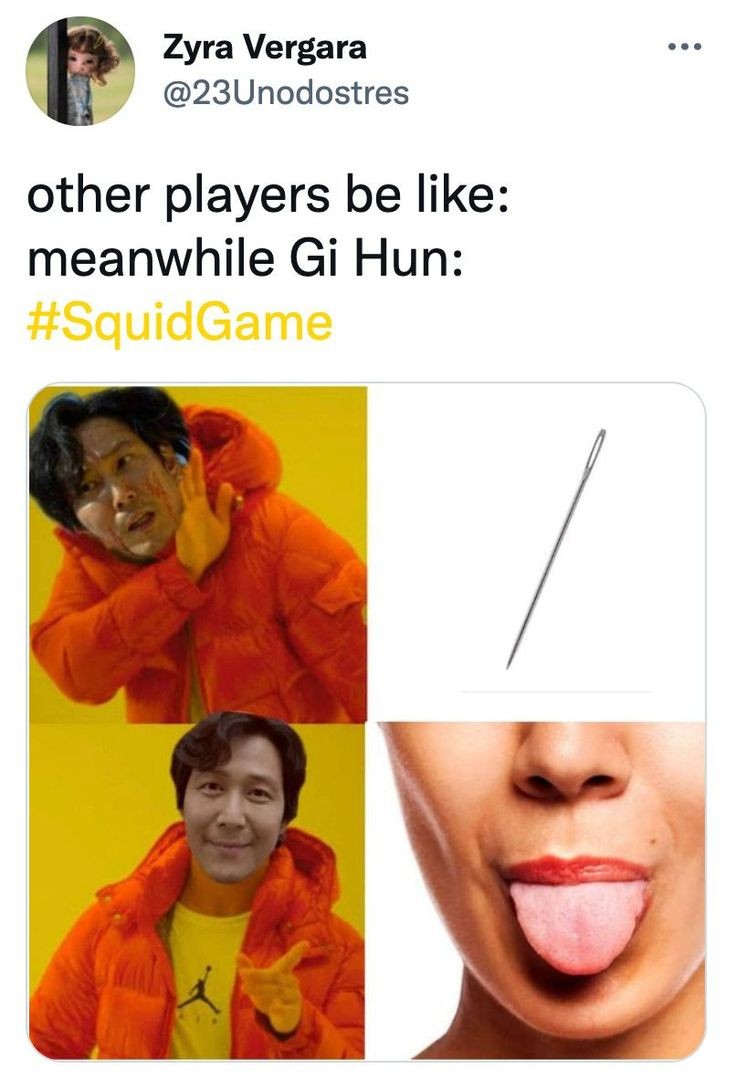736x1090 pixels.
Task: Click the needle's sharp tip
Action: 509,662
